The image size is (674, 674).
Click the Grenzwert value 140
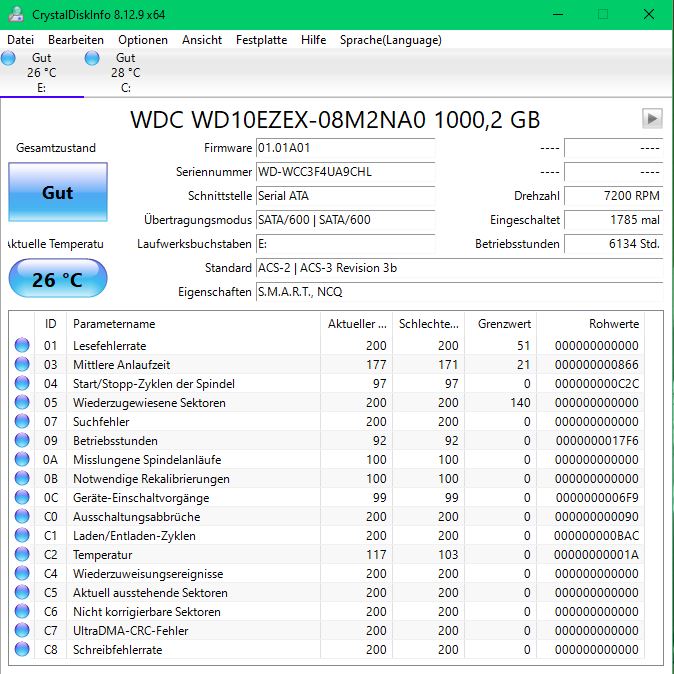[x=520, y=403]
